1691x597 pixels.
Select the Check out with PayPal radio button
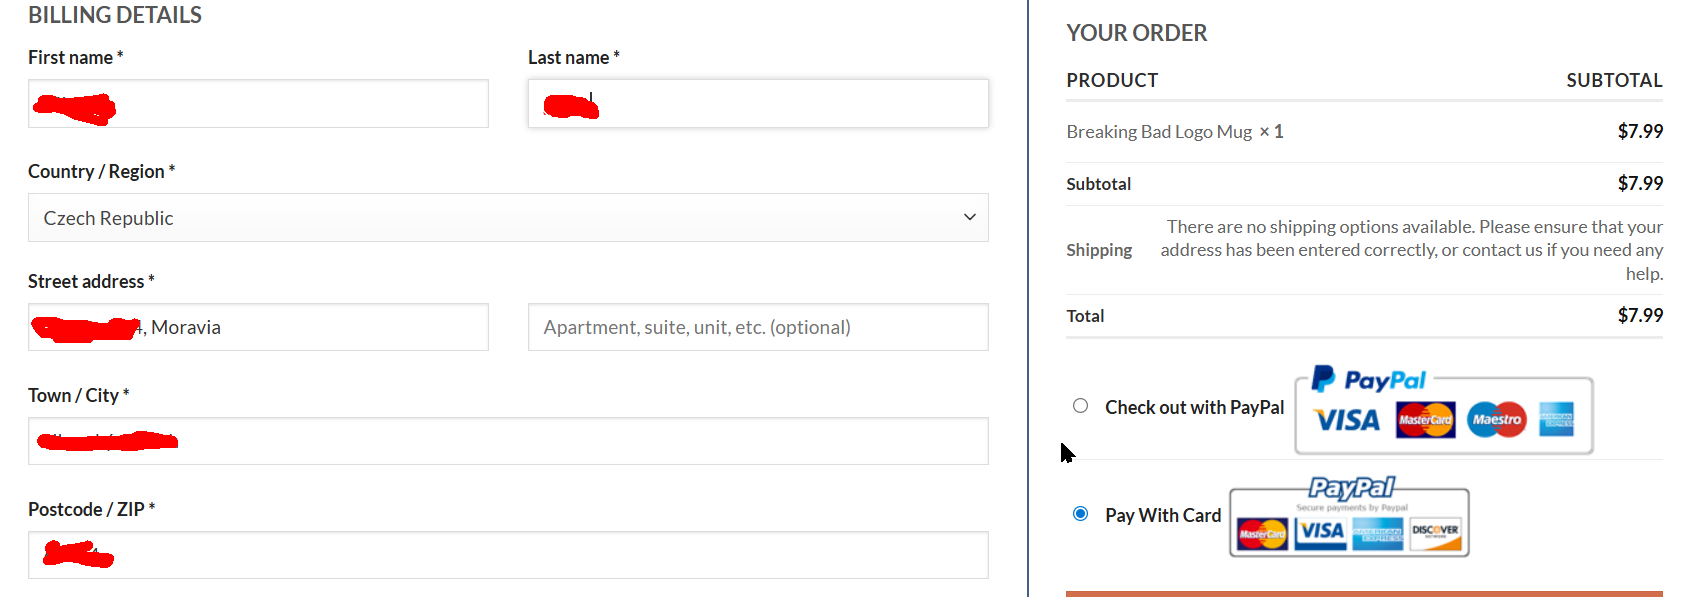click(x=1080, y=406)
